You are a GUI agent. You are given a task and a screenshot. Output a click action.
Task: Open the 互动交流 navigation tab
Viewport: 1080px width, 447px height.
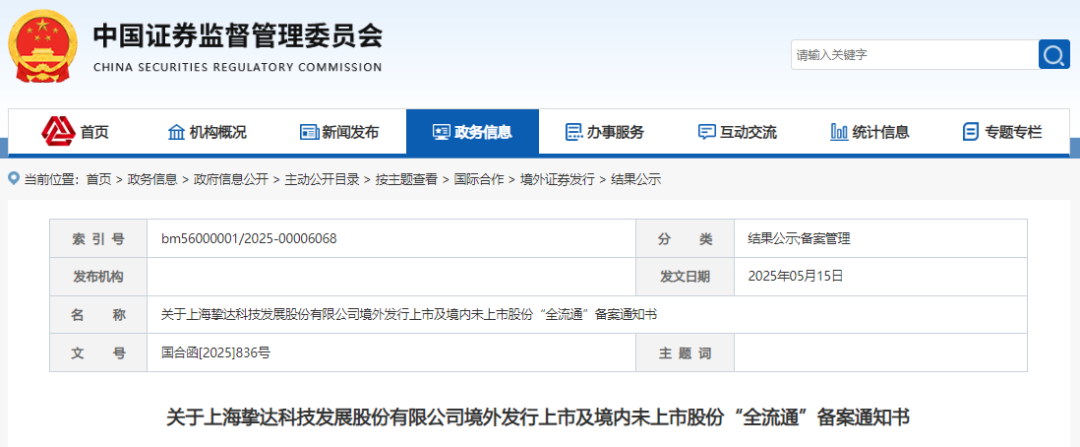(x=737, y=132)
